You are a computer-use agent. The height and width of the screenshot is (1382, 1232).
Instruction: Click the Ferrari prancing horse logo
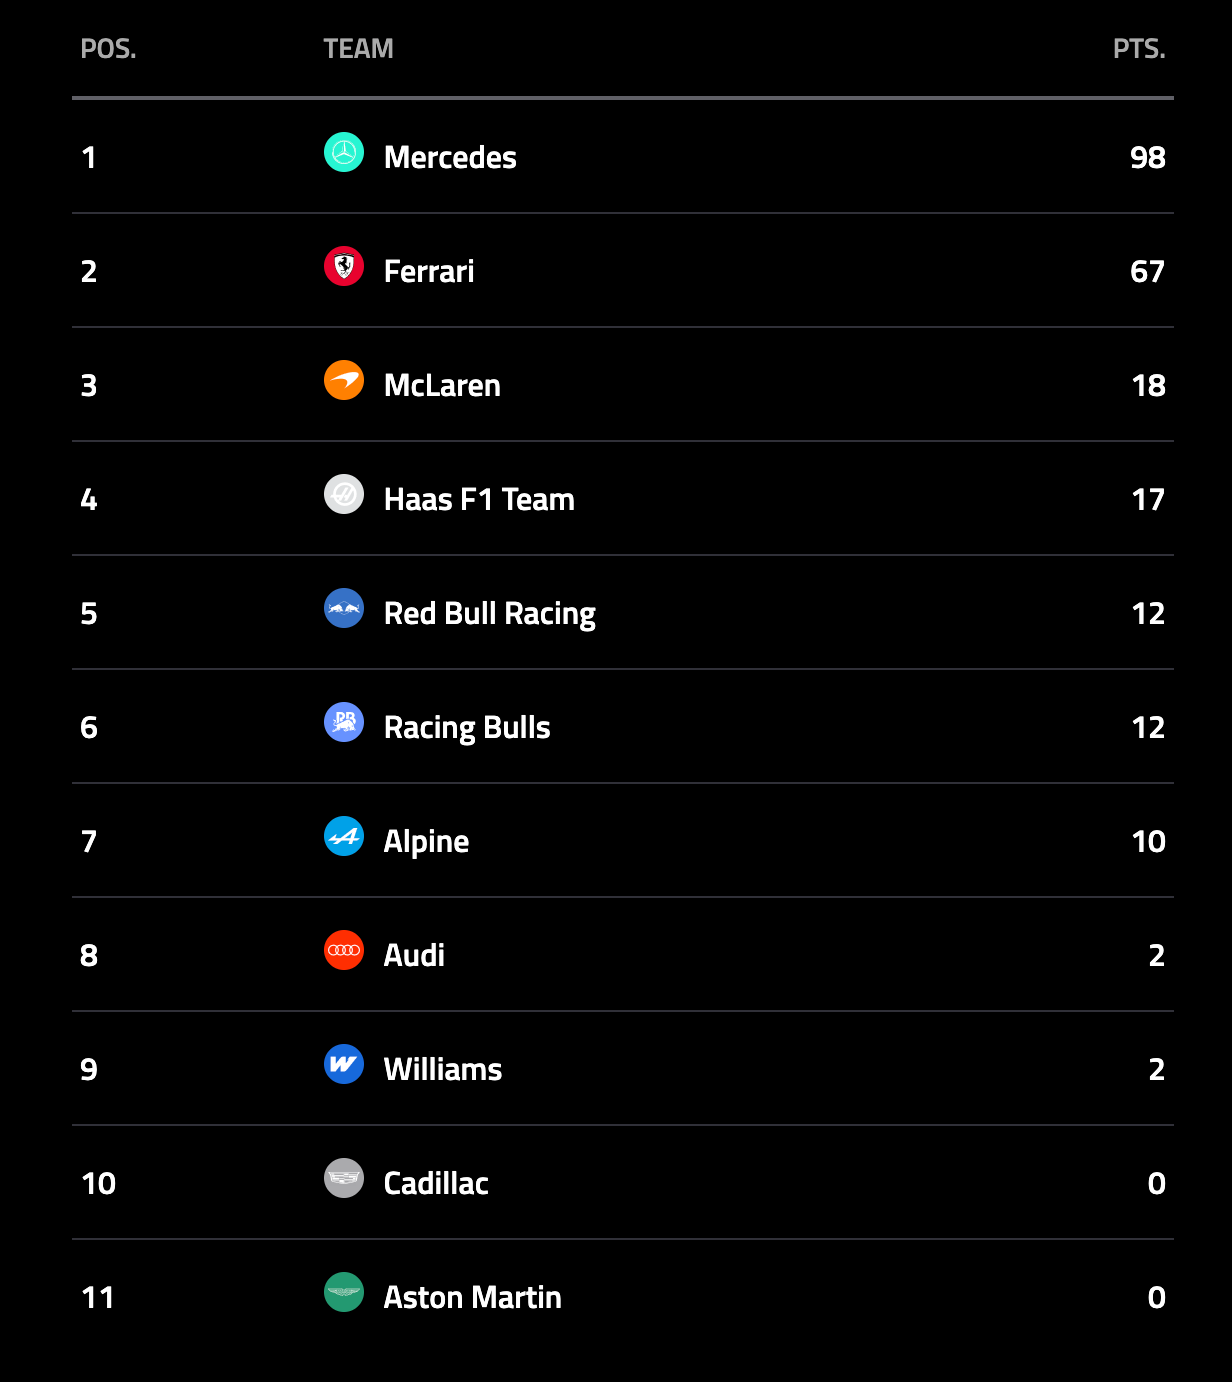(x=344, y=266)
